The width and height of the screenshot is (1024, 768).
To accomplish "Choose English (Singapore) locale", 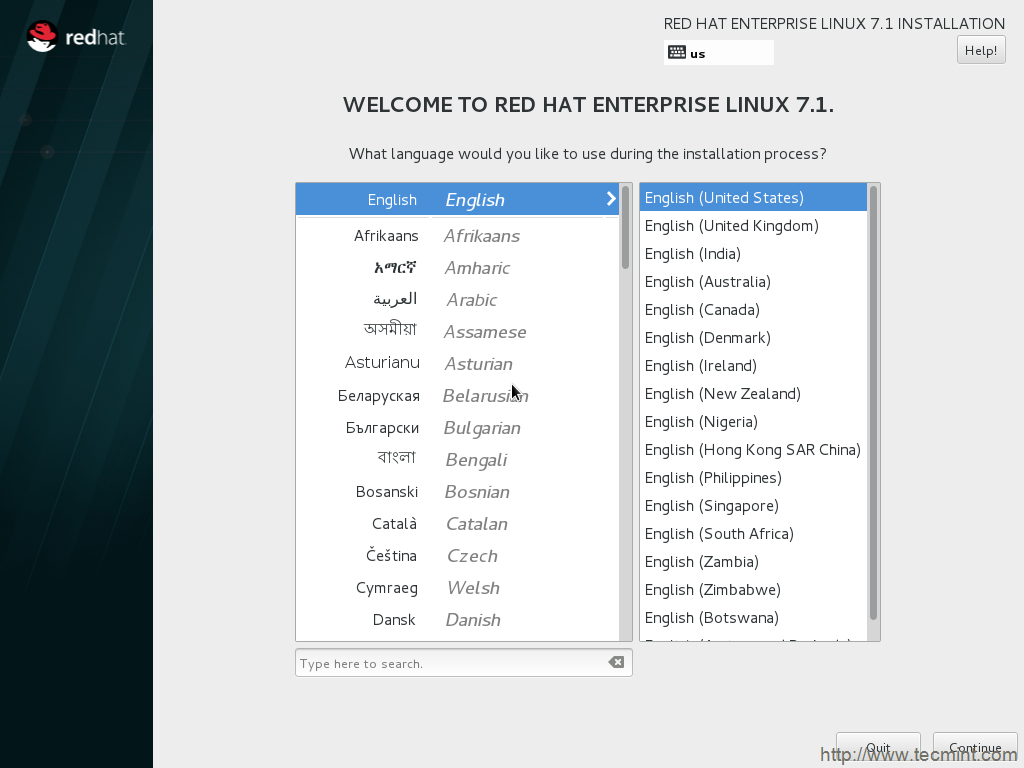I will click(x=754, y=506).
